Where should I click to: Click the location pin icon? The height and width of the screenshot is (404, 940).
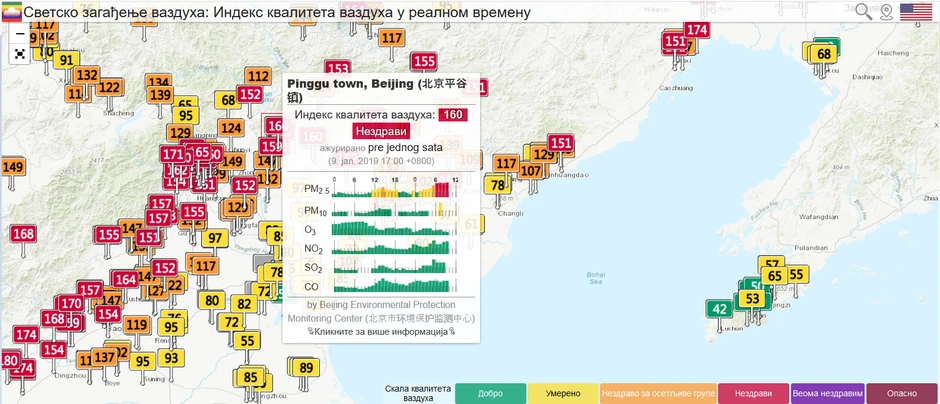point(887,12)
